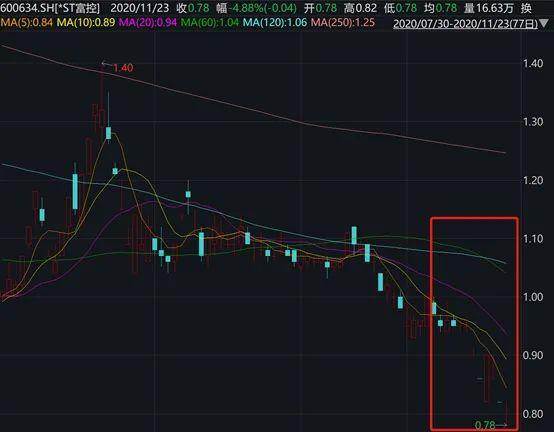The height and width of the screenshot is (432, 554).
Task: Click the 0.80 label on price axis
Action: (533, 414)
